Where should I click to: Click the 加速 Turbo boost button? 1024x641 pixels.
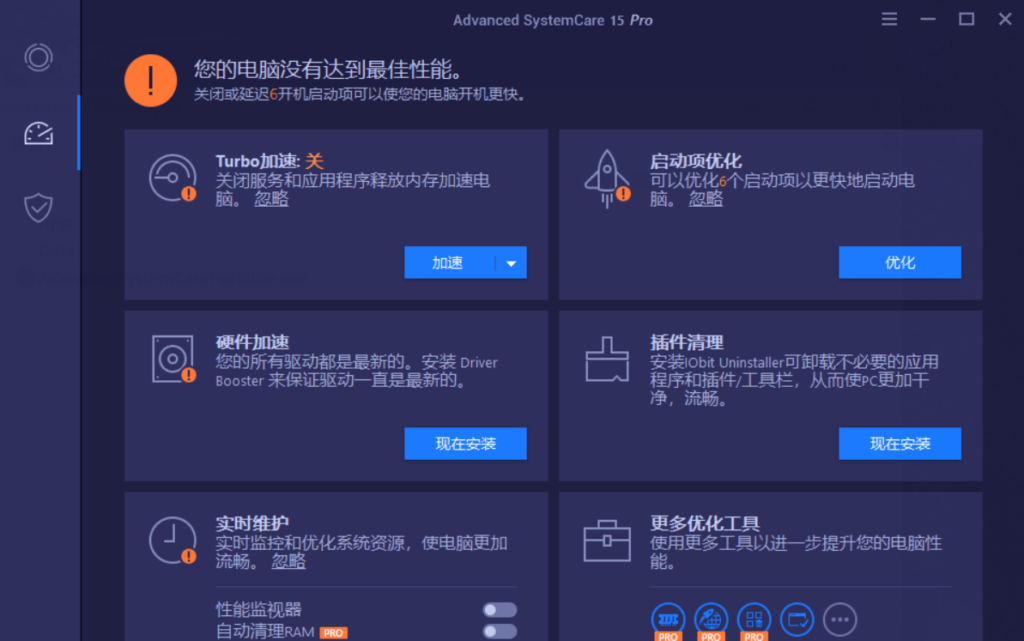449,263
